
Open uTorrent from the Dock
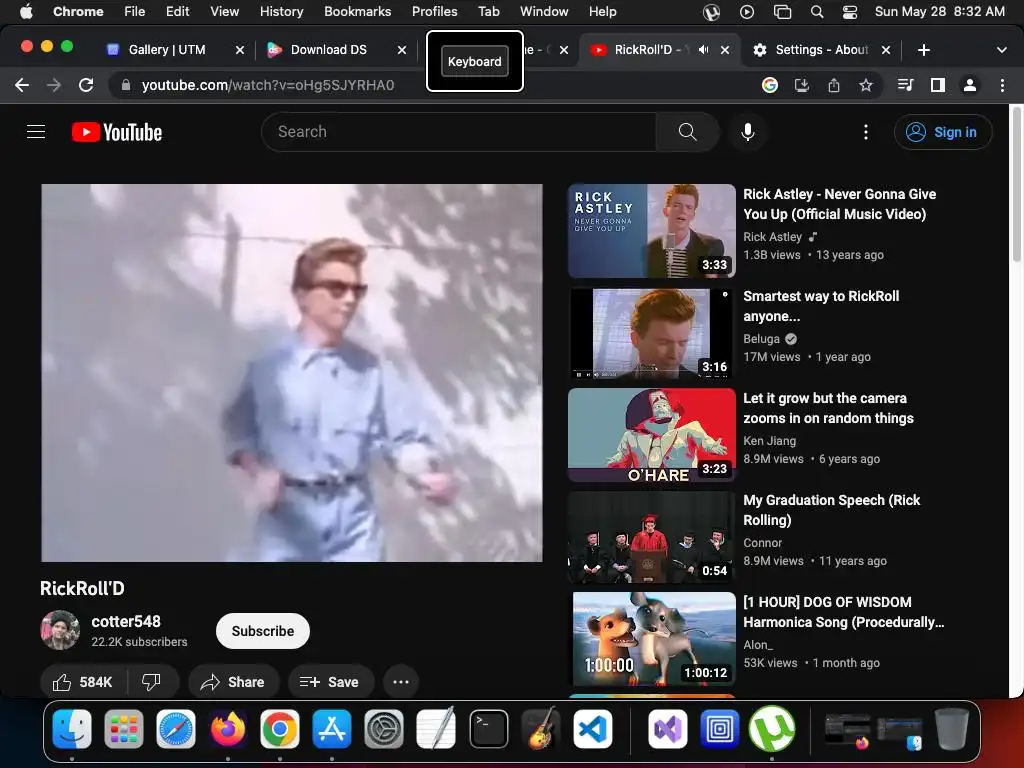point(772,728)
